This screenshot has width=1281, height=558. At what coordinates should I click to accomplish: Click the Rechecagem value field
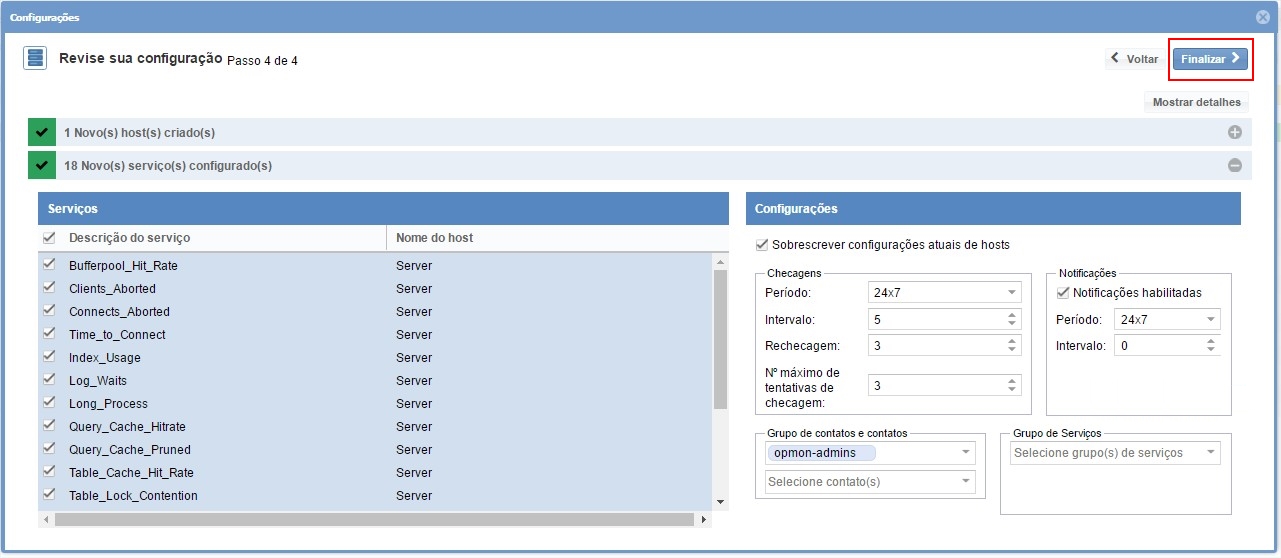tap(935, 346)
